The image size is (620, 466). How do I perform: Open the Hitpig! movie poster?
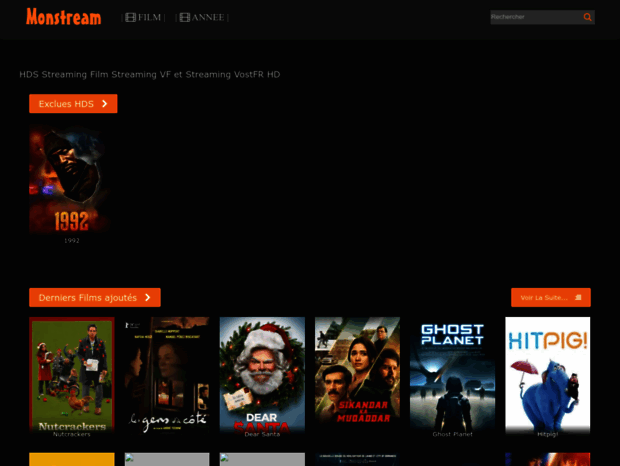[x=548, y=373]
